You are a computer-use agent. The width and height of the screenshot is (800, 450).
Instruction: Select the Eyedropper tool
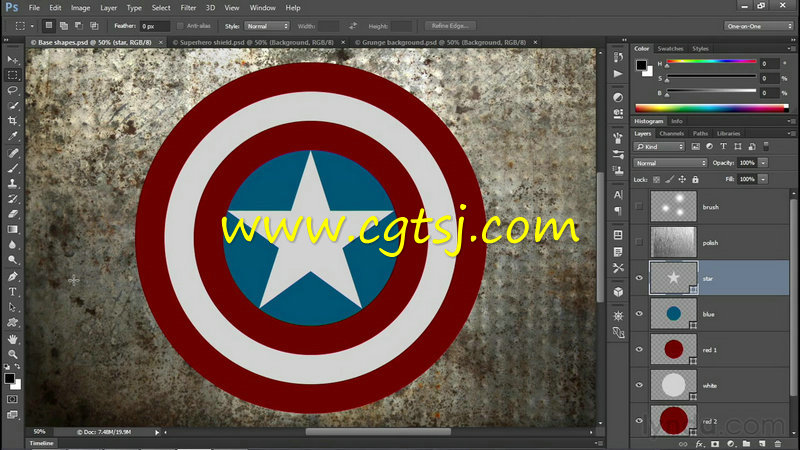pos(13,136)
